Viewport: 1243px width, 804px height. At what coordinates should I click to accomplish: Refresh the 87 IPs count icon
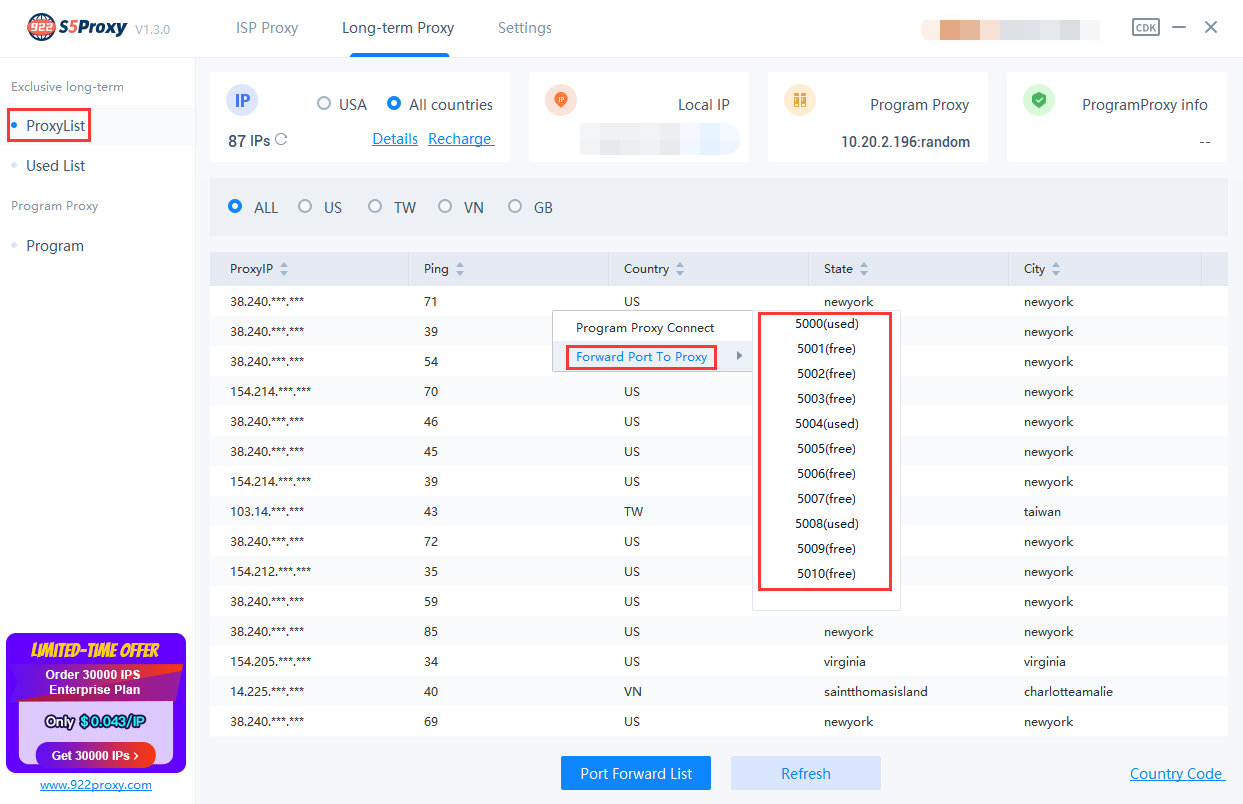click(x=281, y=140)
